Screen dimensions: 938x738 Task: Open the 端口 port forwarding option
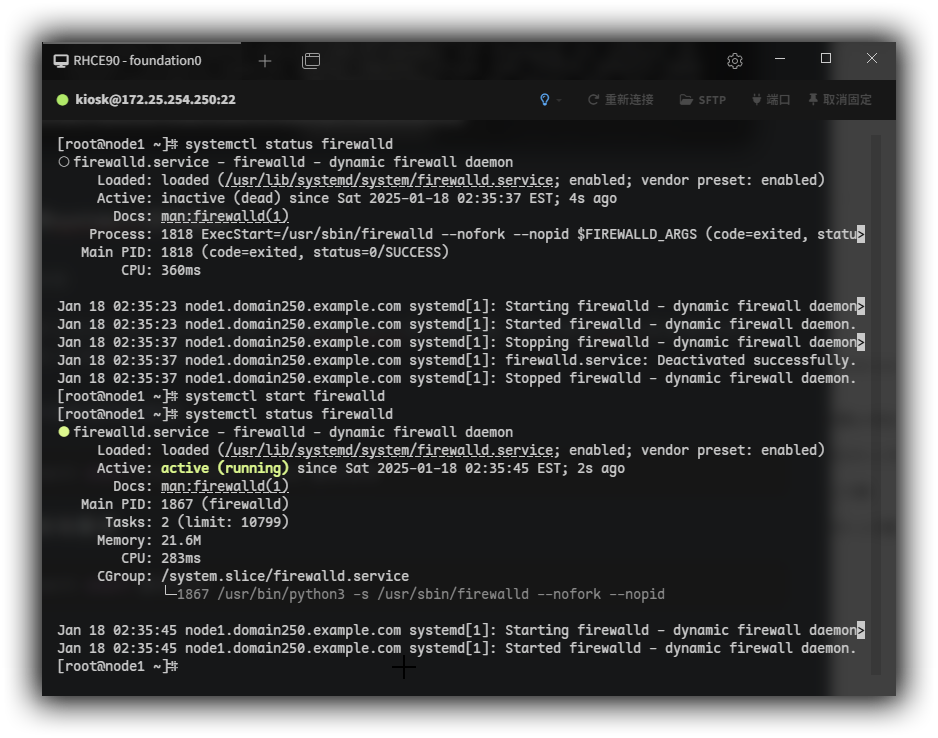click(770, 100)
